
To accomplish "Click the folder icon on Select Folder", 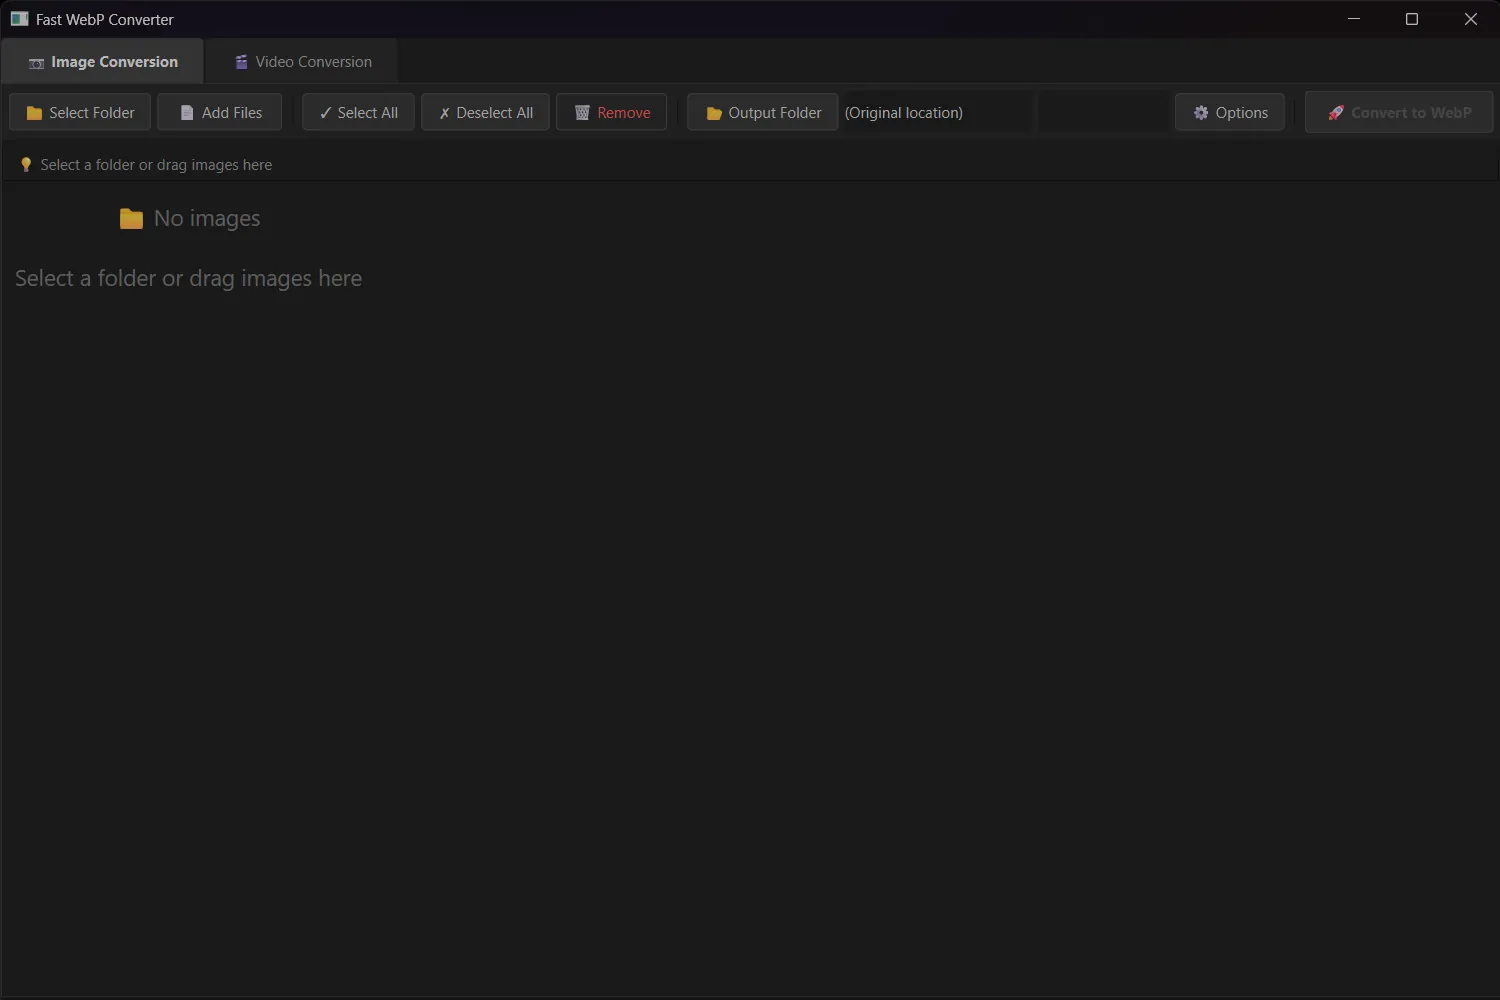I will point(32,112).
